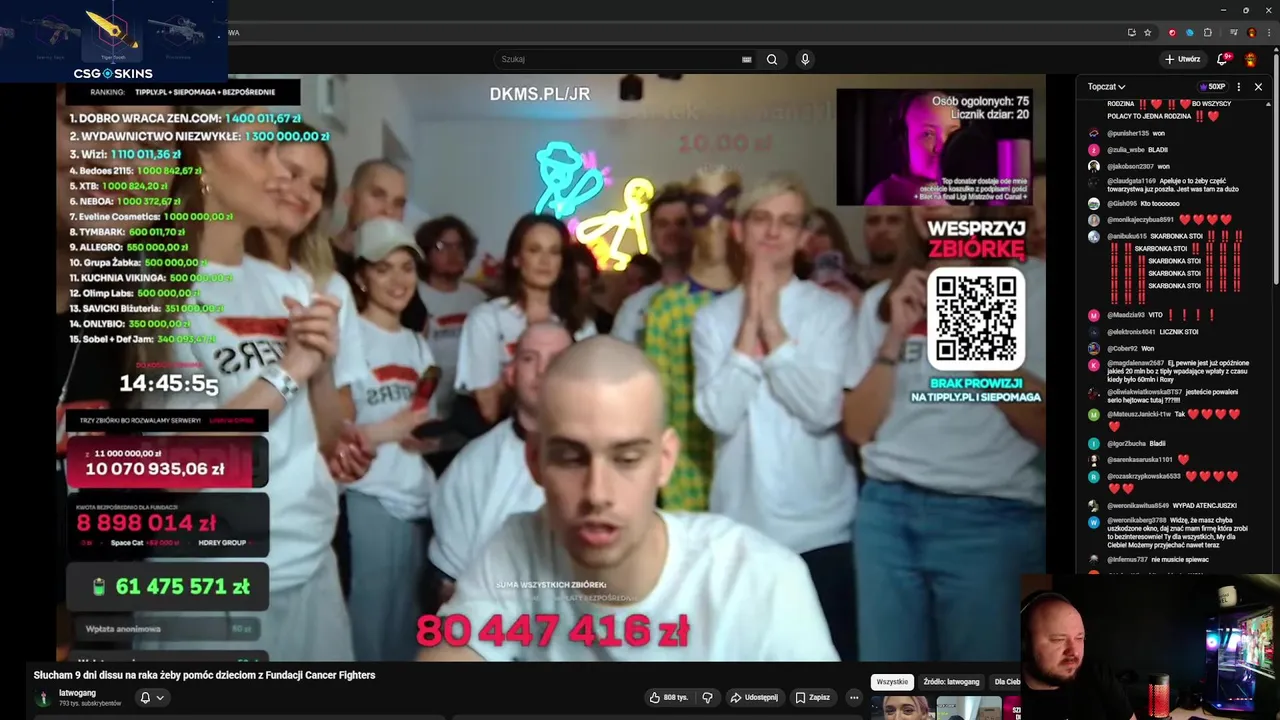Image resolution: width=1280 pixels, height=720 pixels.
Task: Click @anibulus615 SKARBONKA STOI message
Action: (1174, 267)
